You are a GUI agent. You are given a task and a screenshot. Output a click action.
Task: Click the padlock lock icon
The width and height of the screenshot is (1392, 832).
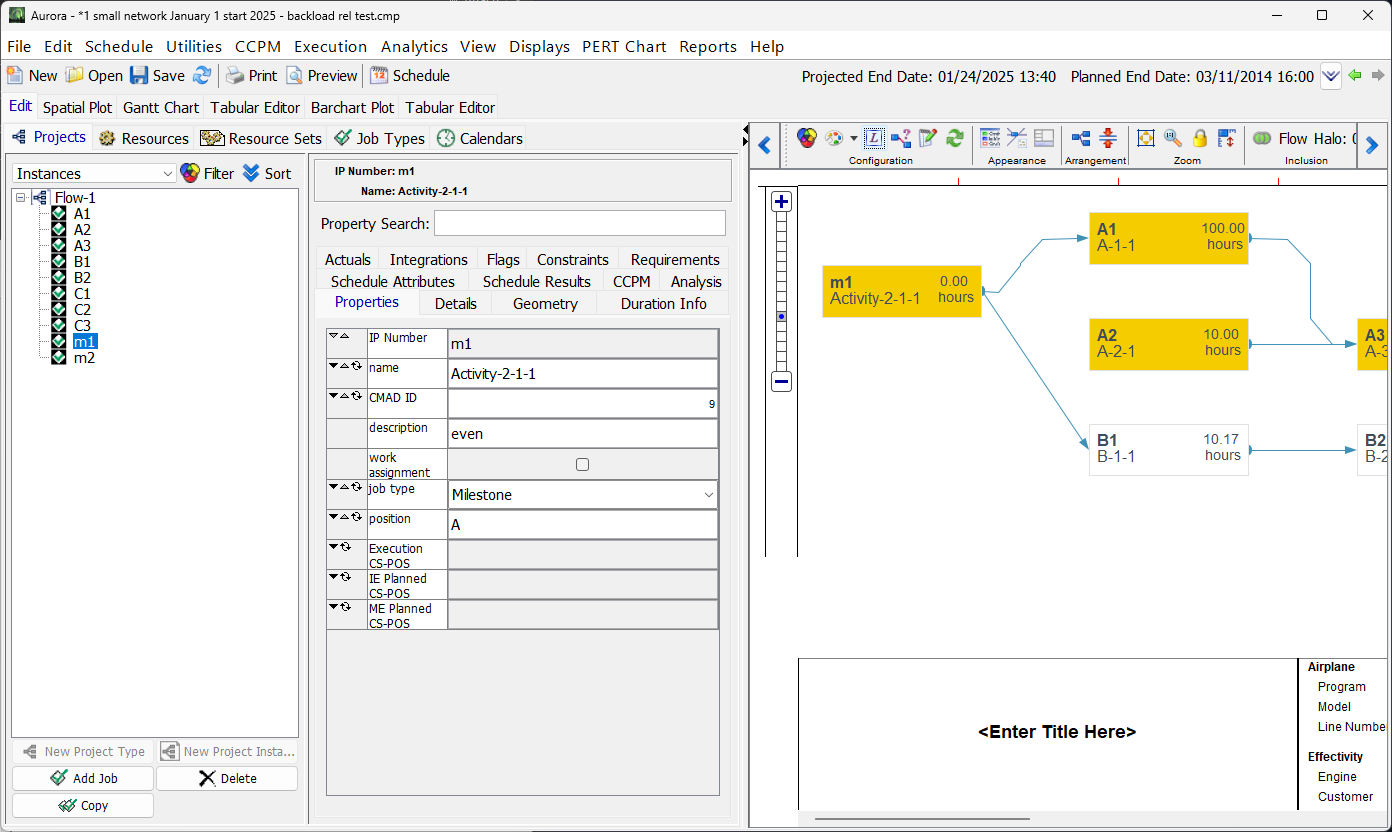pyautogui.click(x=1200, y=139)
